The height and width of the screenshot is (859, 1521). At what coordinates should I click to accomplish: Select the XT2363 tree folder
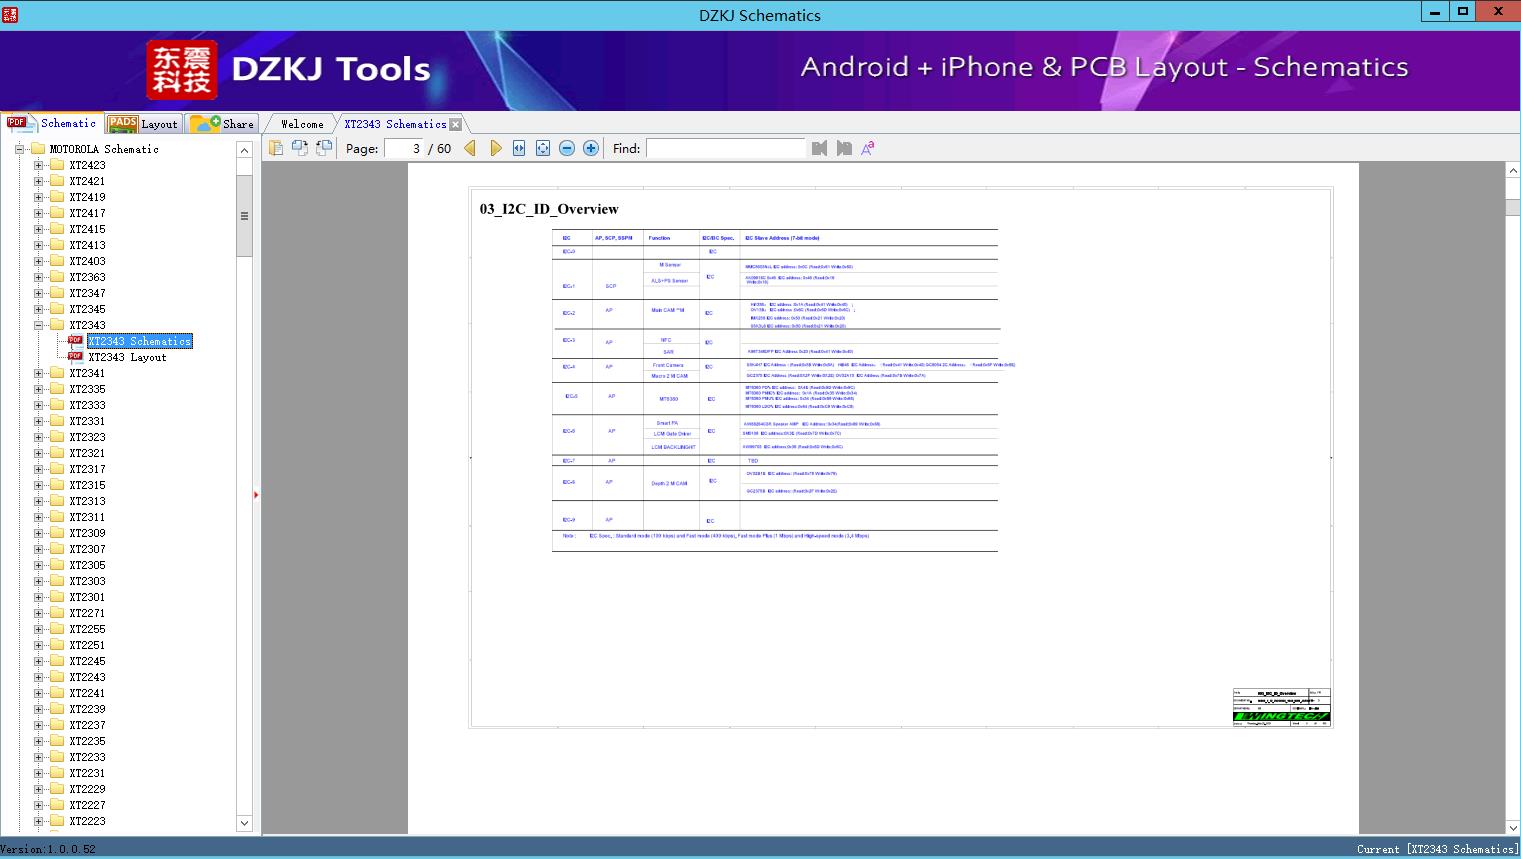(x=87, y=277)
